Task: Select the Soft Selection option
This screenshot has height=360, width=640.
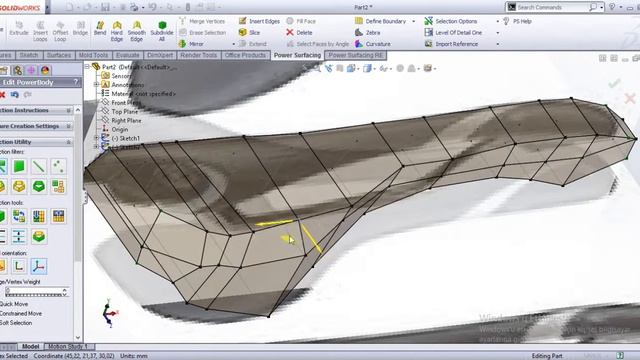Action: tap(16, 323)
